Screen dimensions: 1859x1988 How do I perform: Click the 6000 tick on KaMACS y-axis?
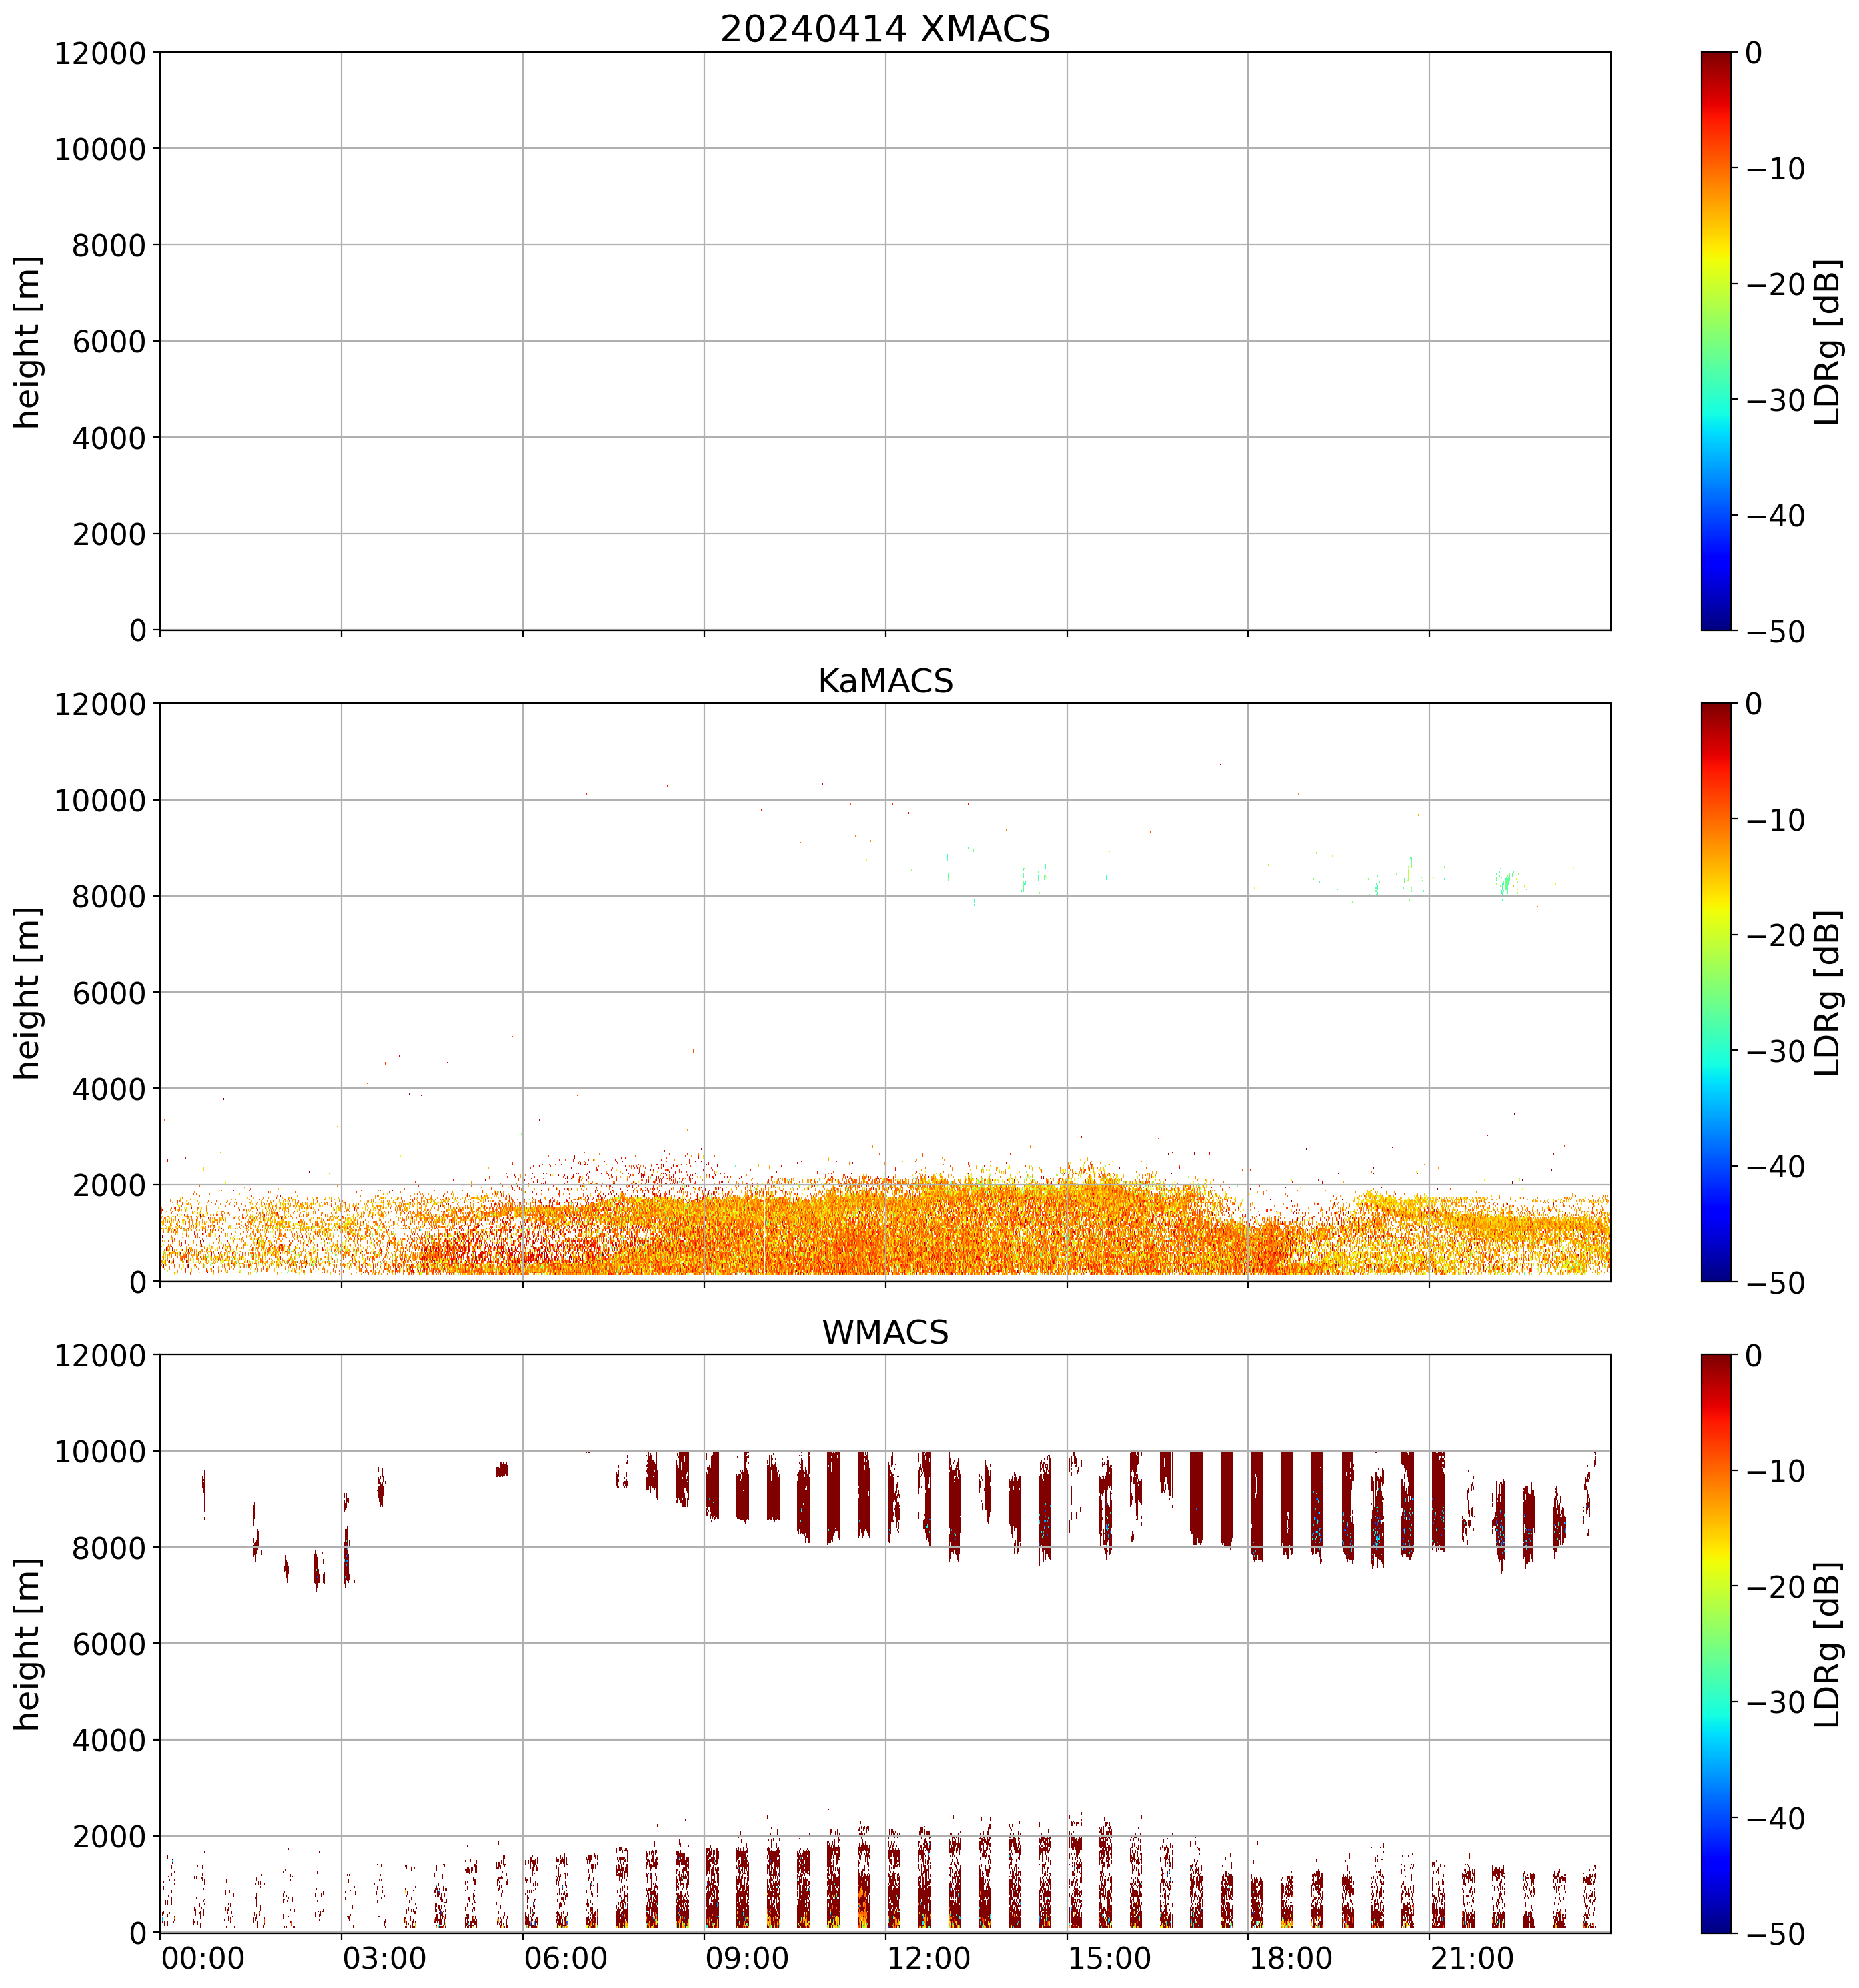[x=109, y=993]
